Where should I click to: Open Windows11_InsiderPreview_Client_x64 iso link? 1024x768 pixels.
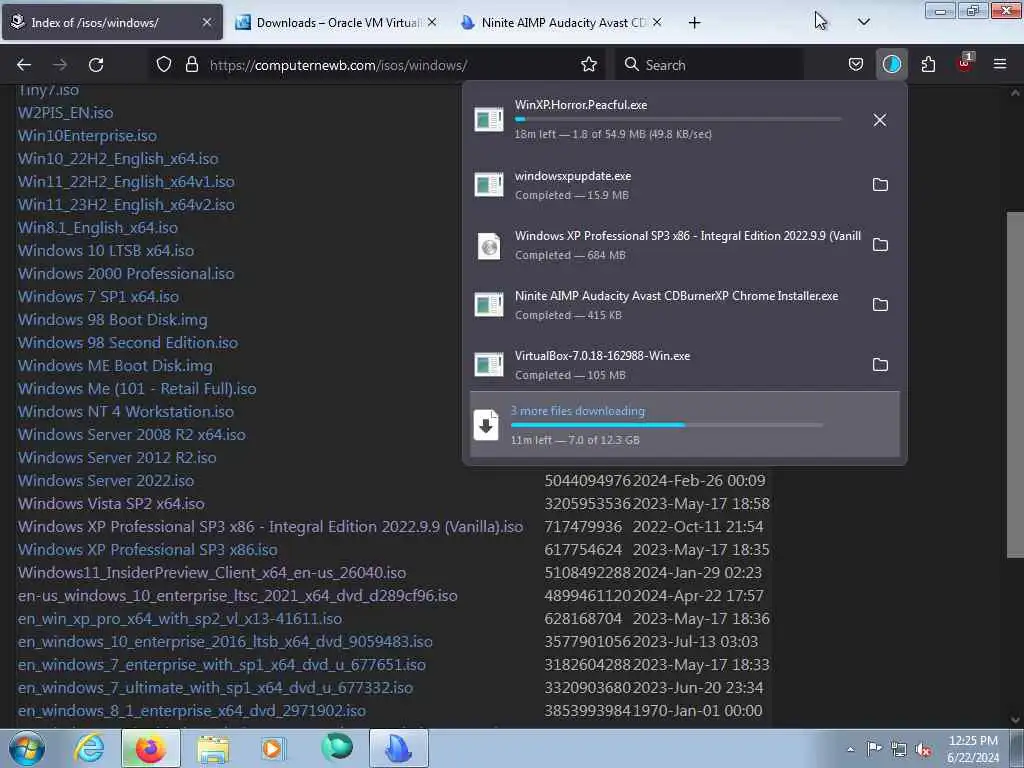pyautogui.click(x=212, y=573)
